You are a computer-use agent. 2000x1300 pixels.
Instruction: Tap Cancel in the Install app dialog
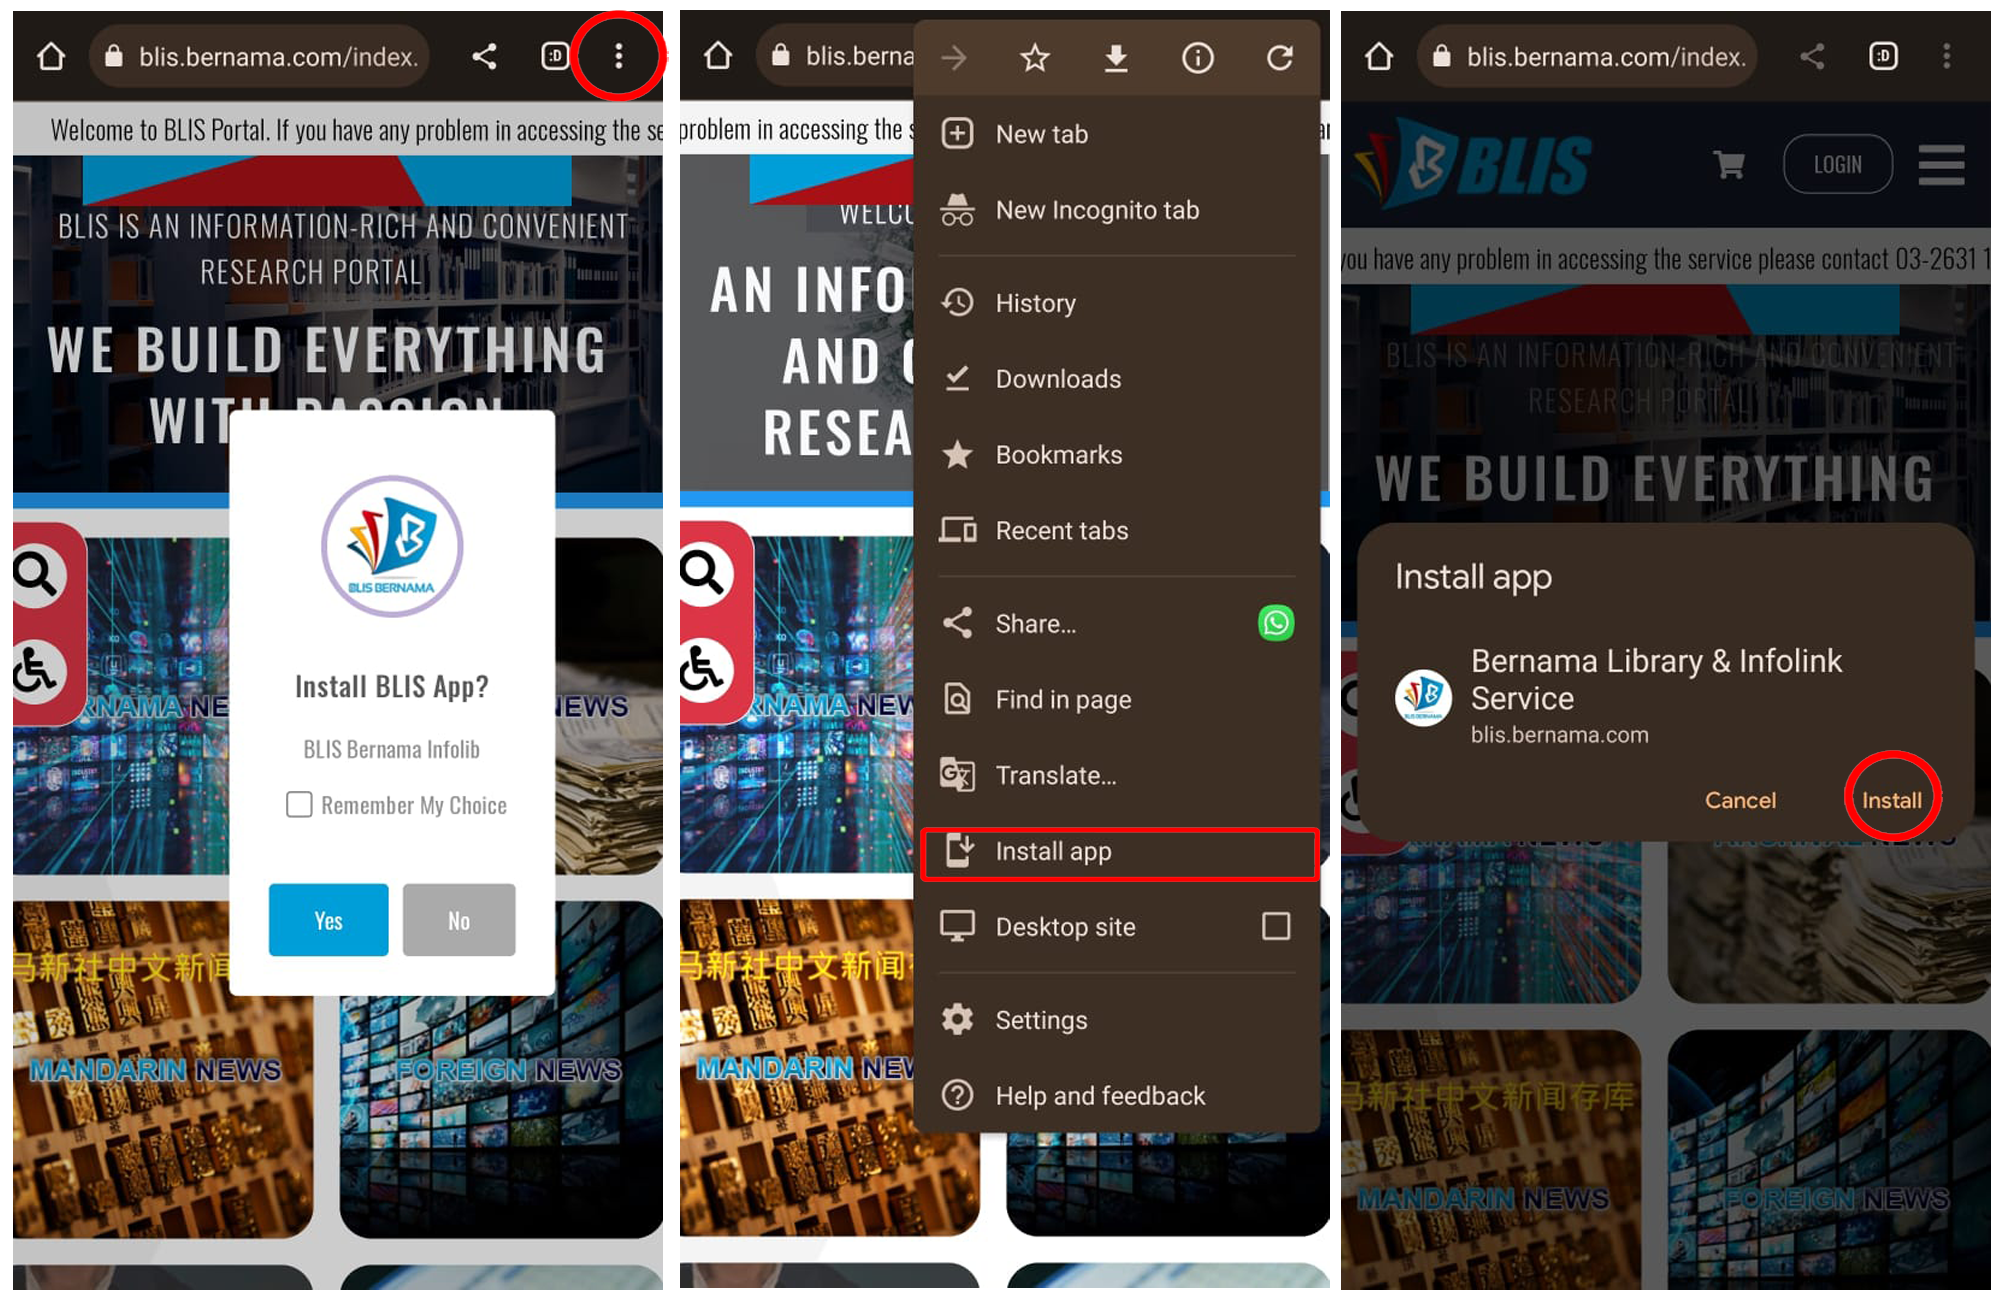(1739, 800)
